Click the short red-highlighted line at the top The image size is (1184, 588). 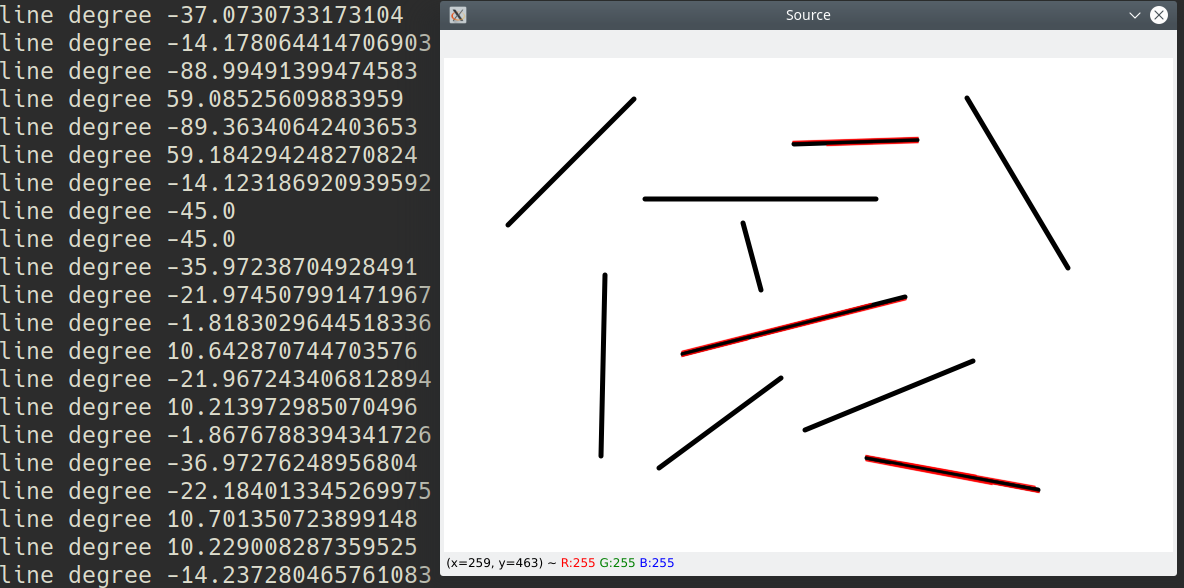[856, 141]
